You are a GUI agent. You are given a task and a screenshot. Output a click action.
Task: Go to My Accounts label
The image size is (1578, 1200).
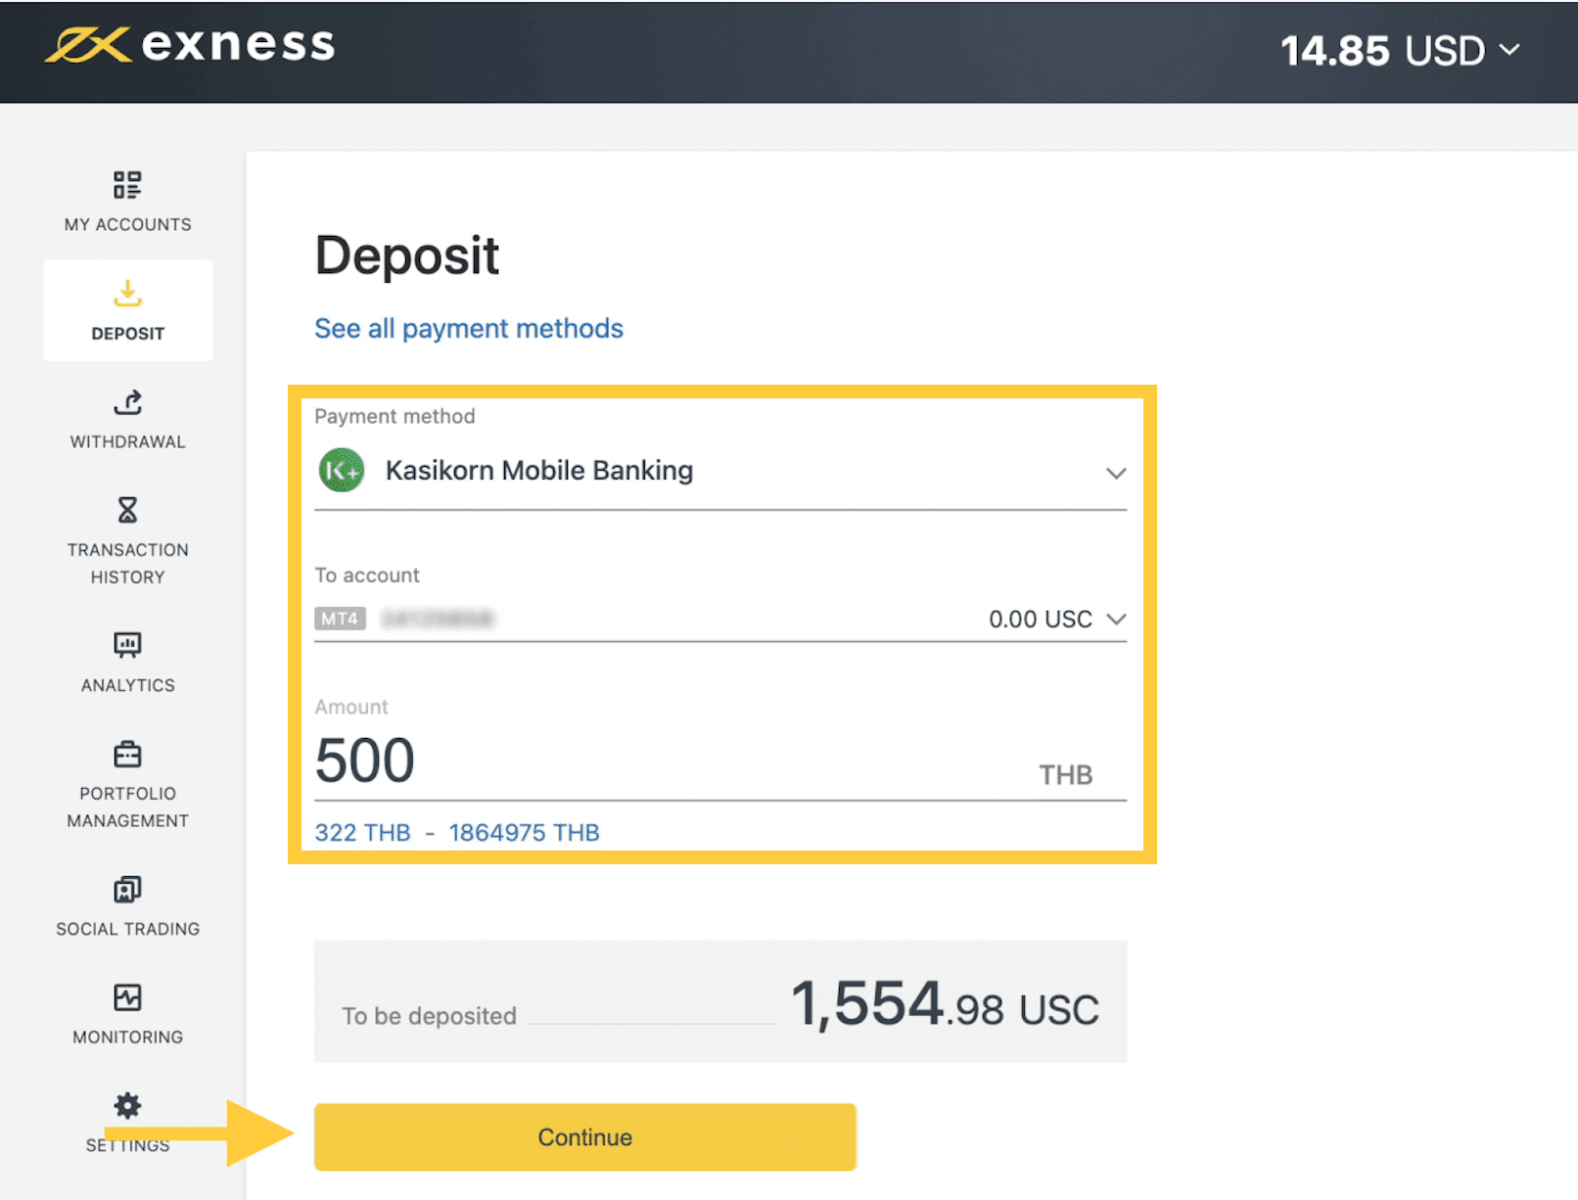coord(128,224)
